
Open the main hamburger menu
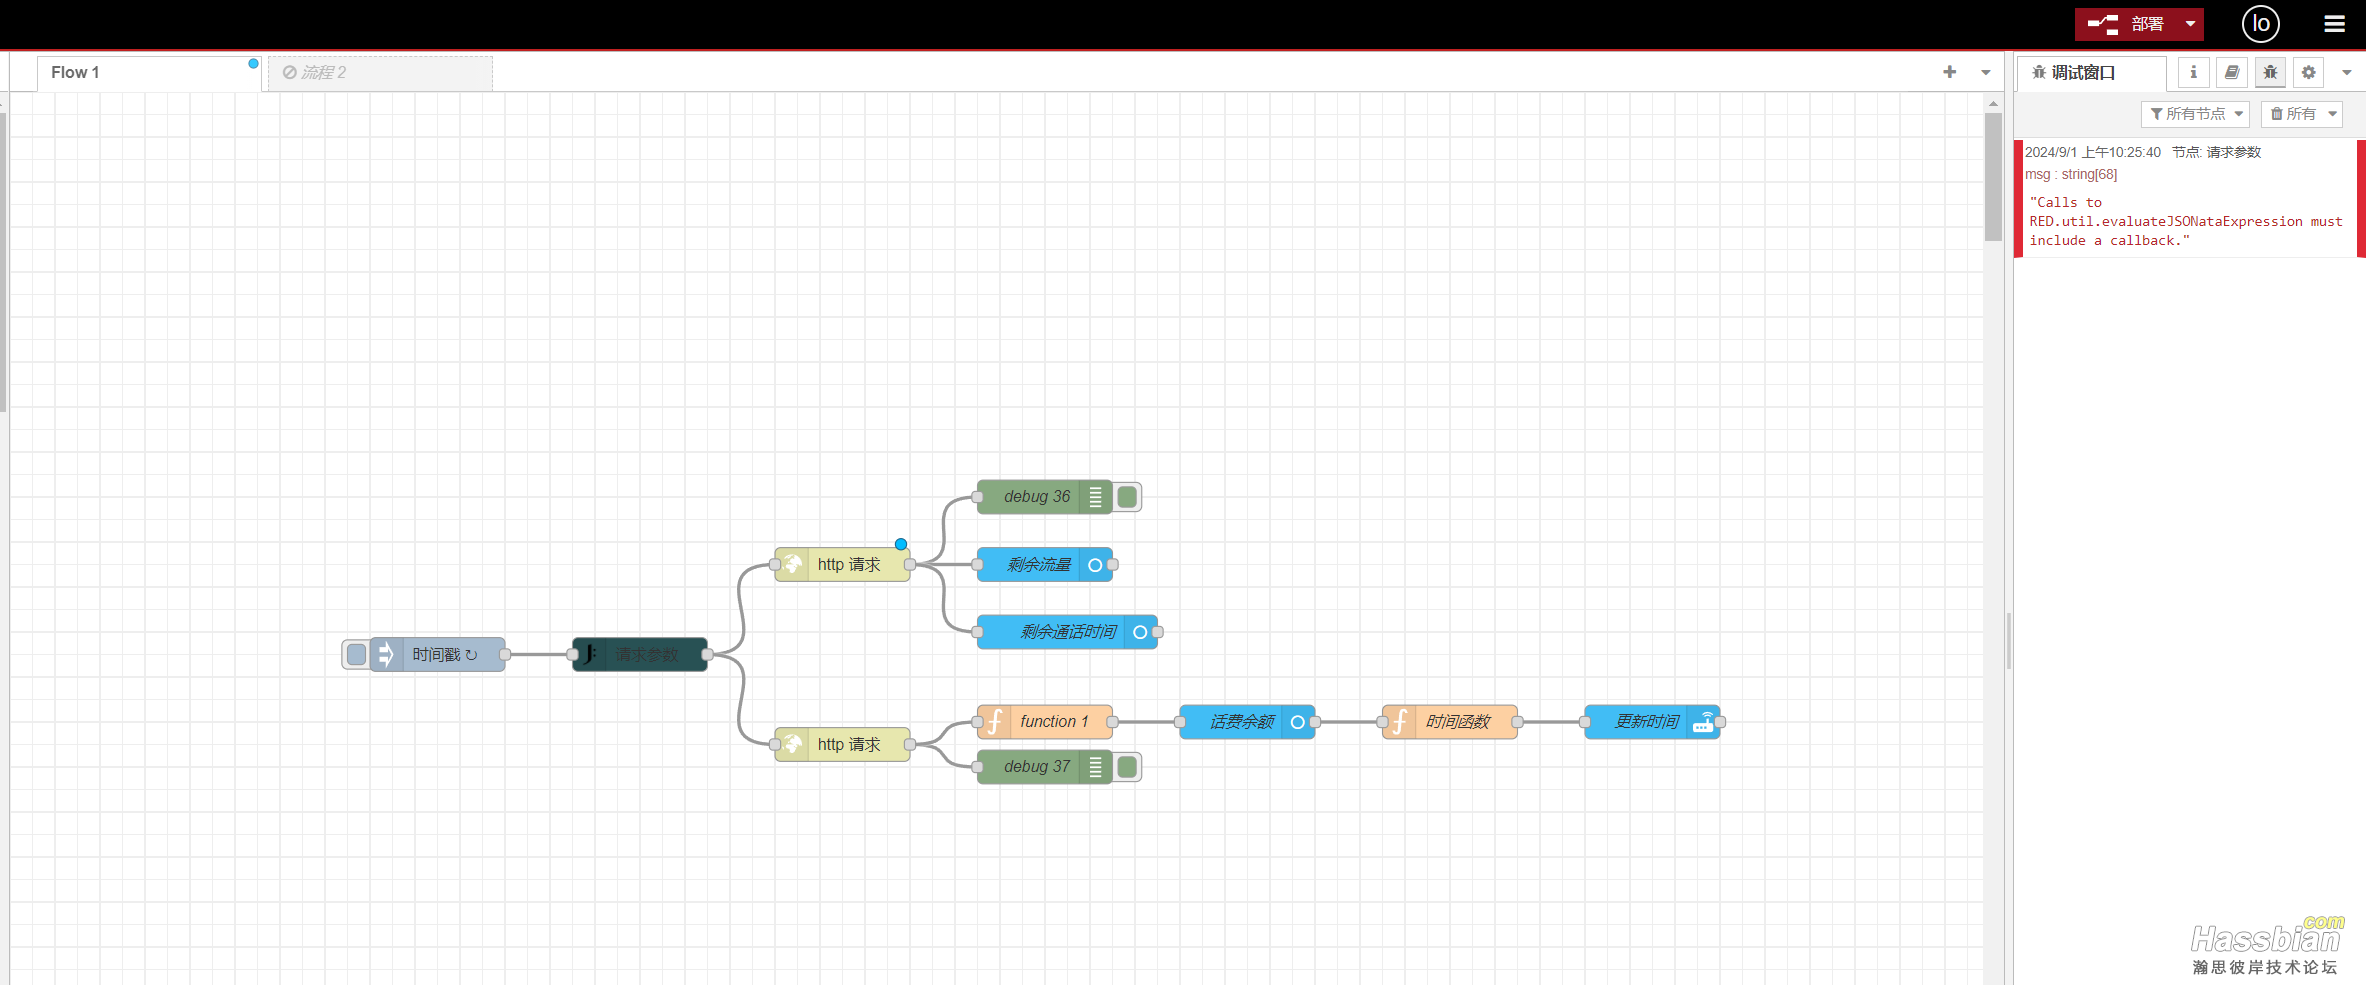point(2335,24)
